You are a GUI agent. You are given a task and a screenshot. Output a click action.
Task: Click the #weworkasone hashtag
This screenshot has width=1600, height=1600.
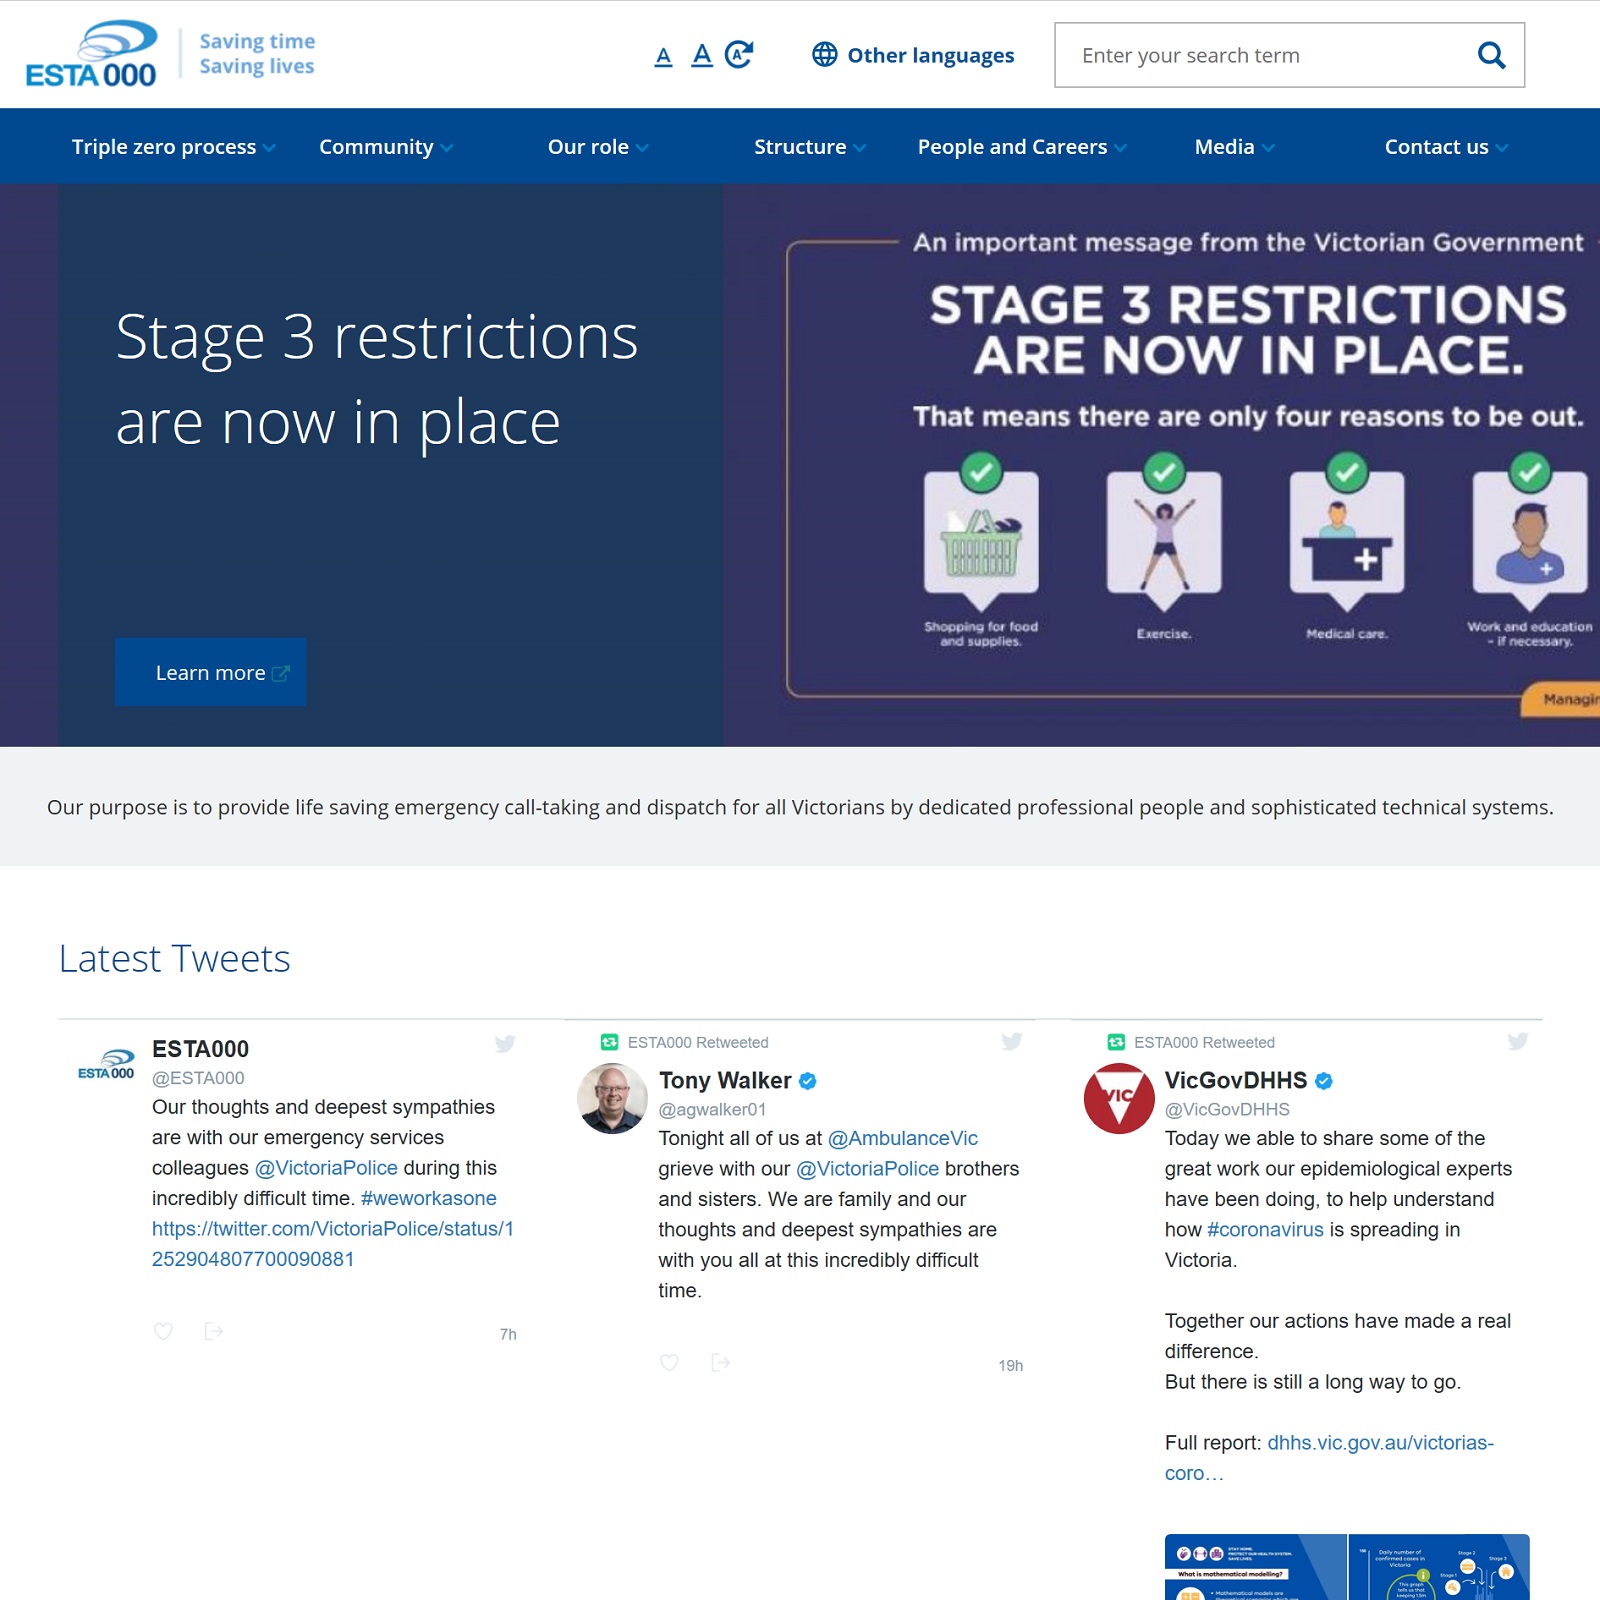coord(429,1198)
